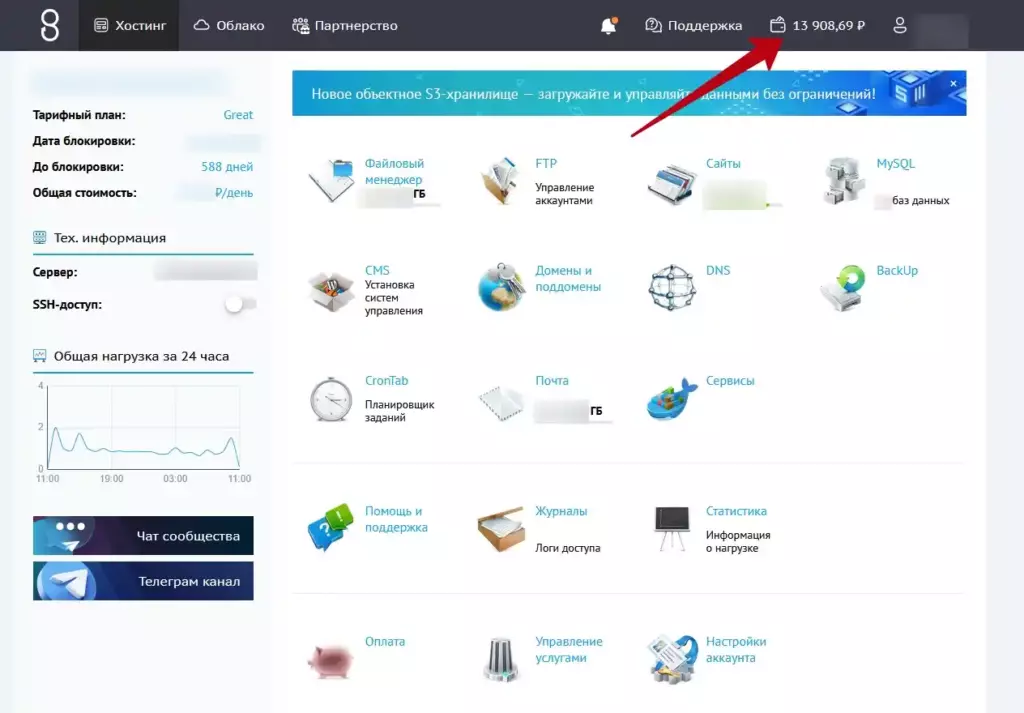Click the FTP folder icon
This screenshot has height=713, width=1024.
pyautogui.click(x=500, y=180)
